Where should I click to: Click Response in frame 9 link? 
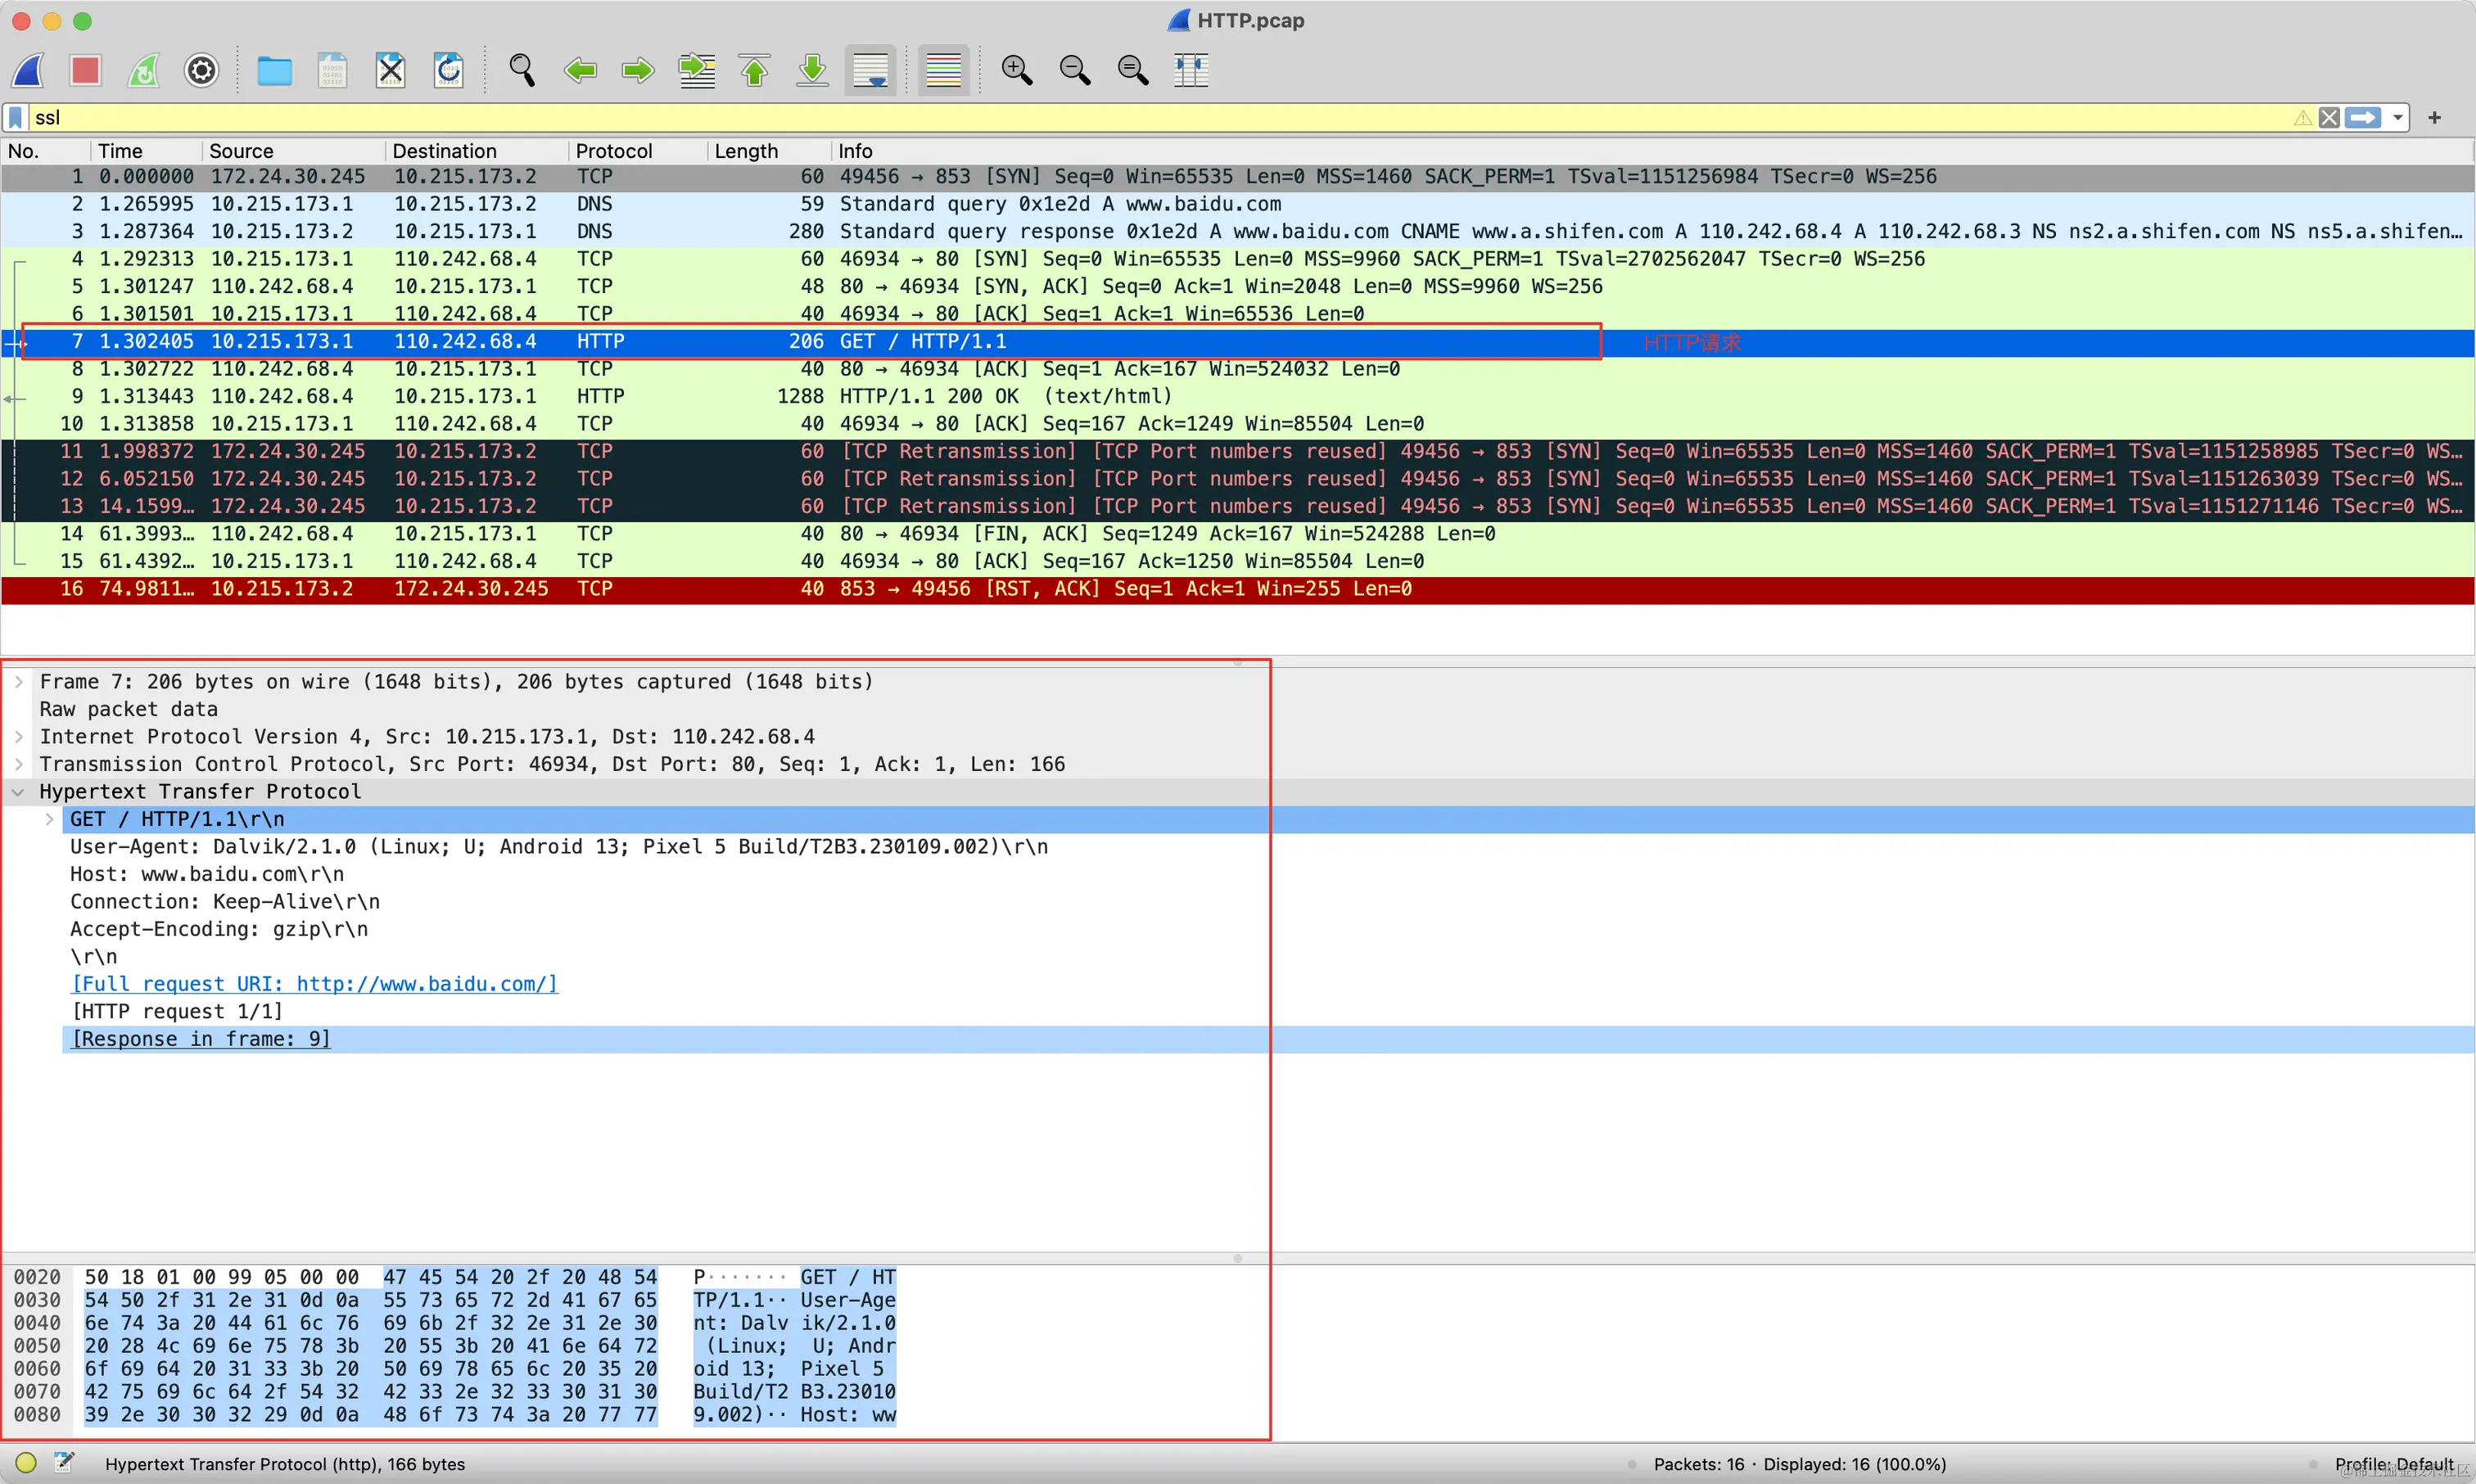(x=201, y=1039)
